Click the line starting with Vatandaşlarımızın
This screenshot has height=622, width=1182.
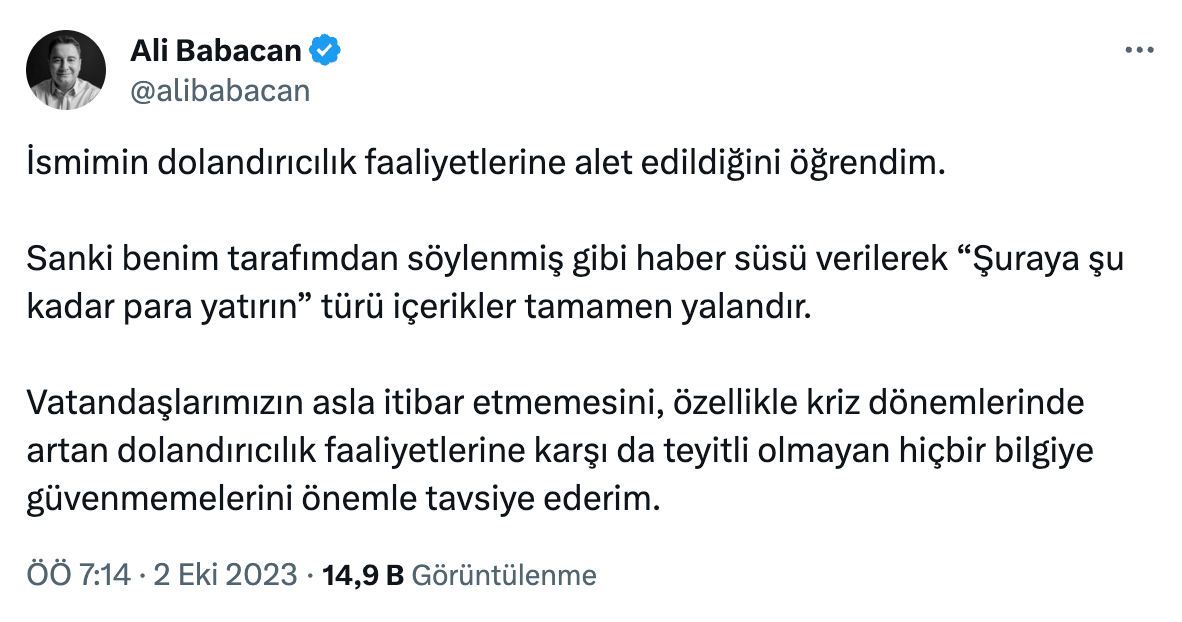tap(554, 407)
